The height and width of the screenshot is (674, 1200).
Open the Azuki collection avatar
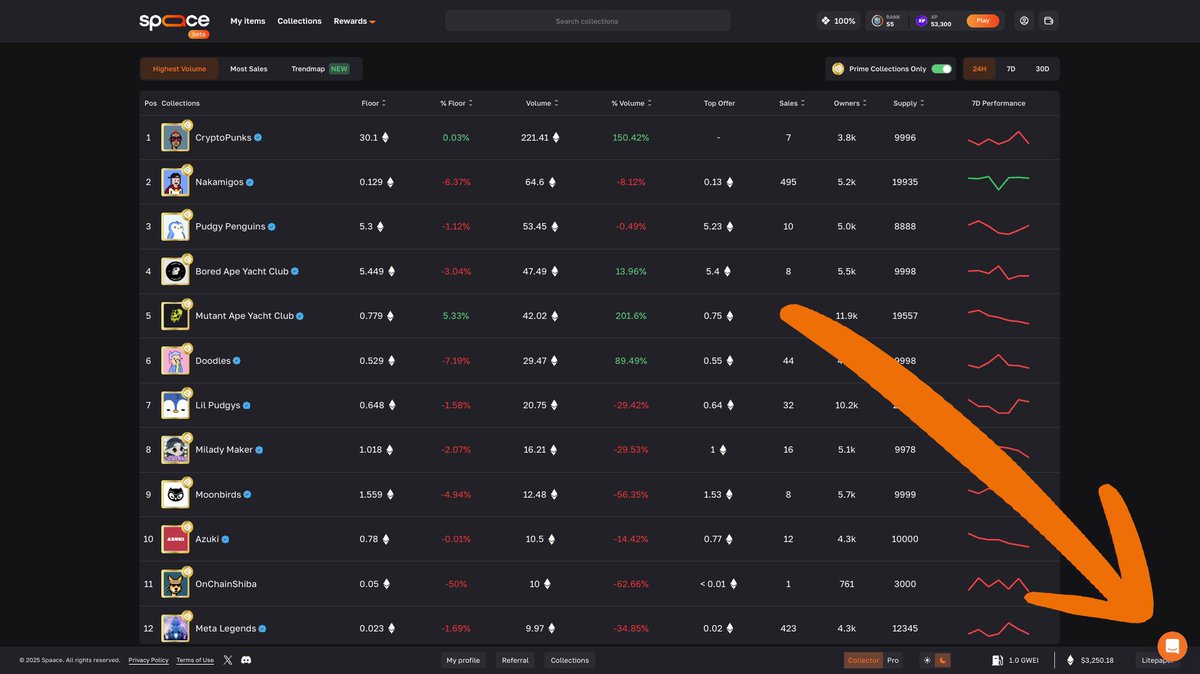pyautogui.click(x=175, y=539)
